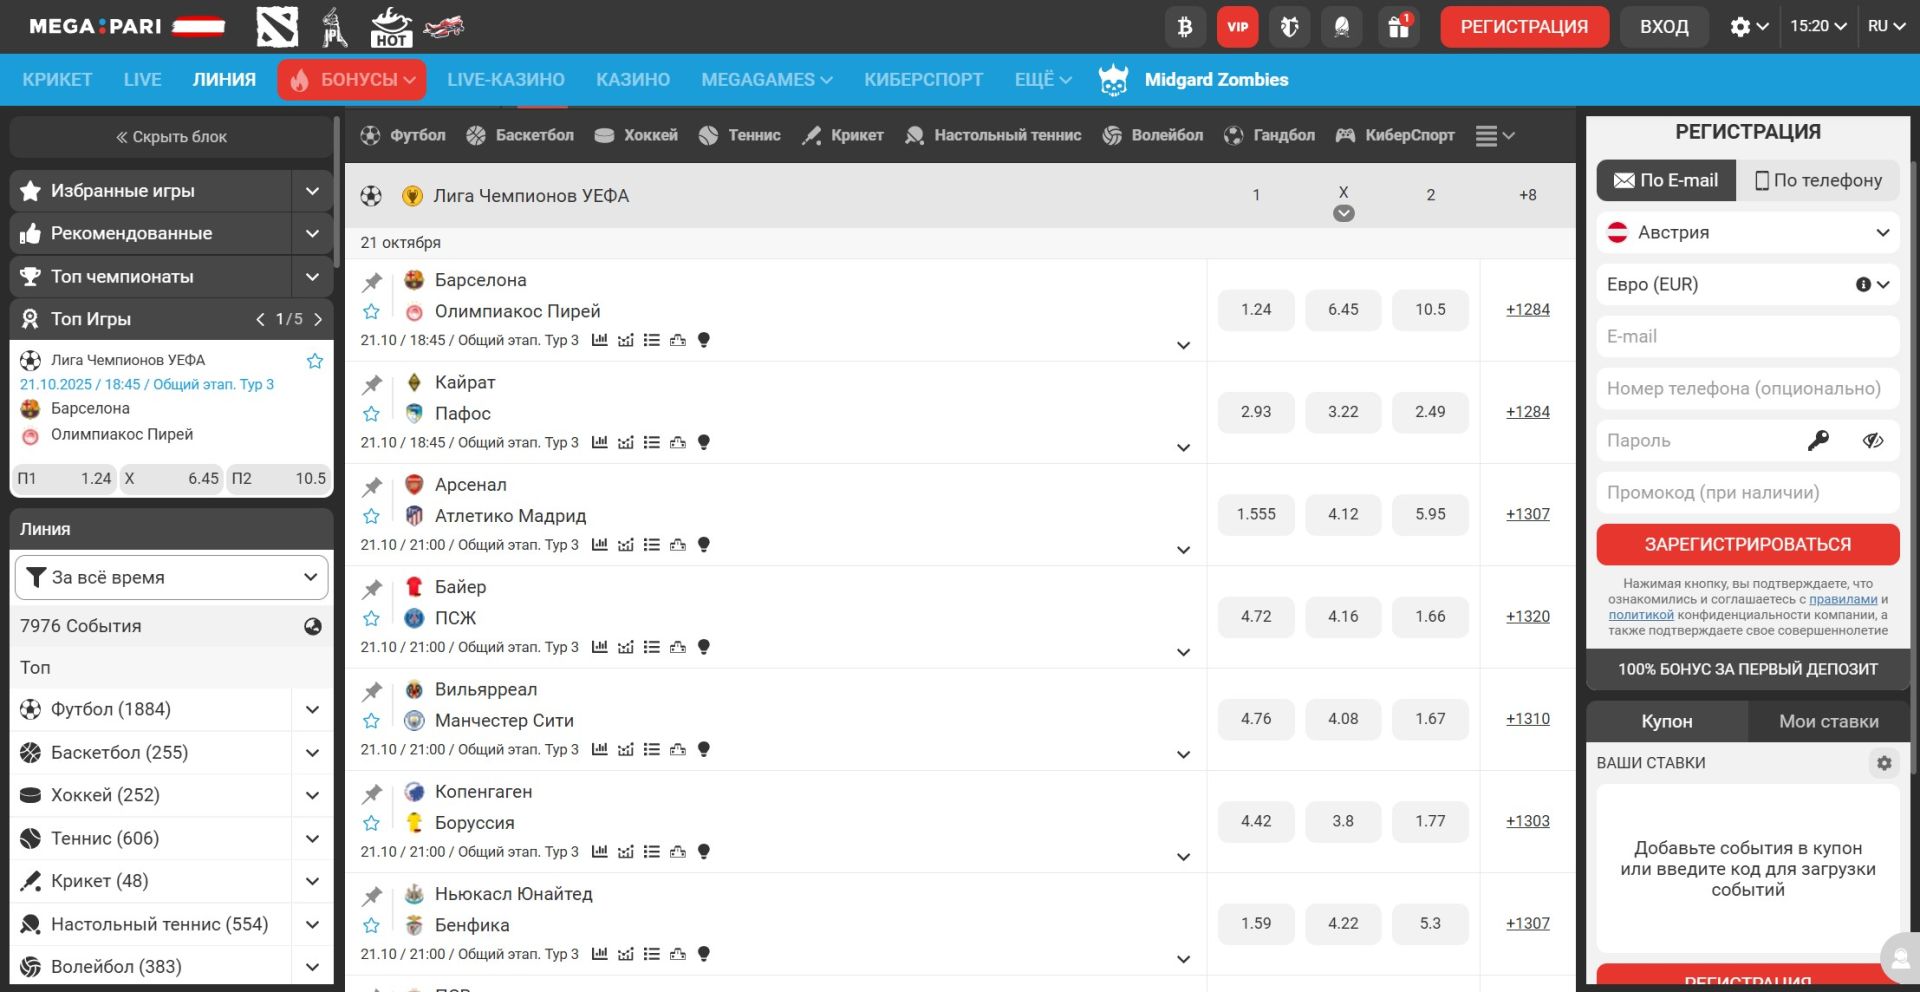Open the VIP badge icon
Viewport: 1920px width, 992px height.
pos(1237,27)
